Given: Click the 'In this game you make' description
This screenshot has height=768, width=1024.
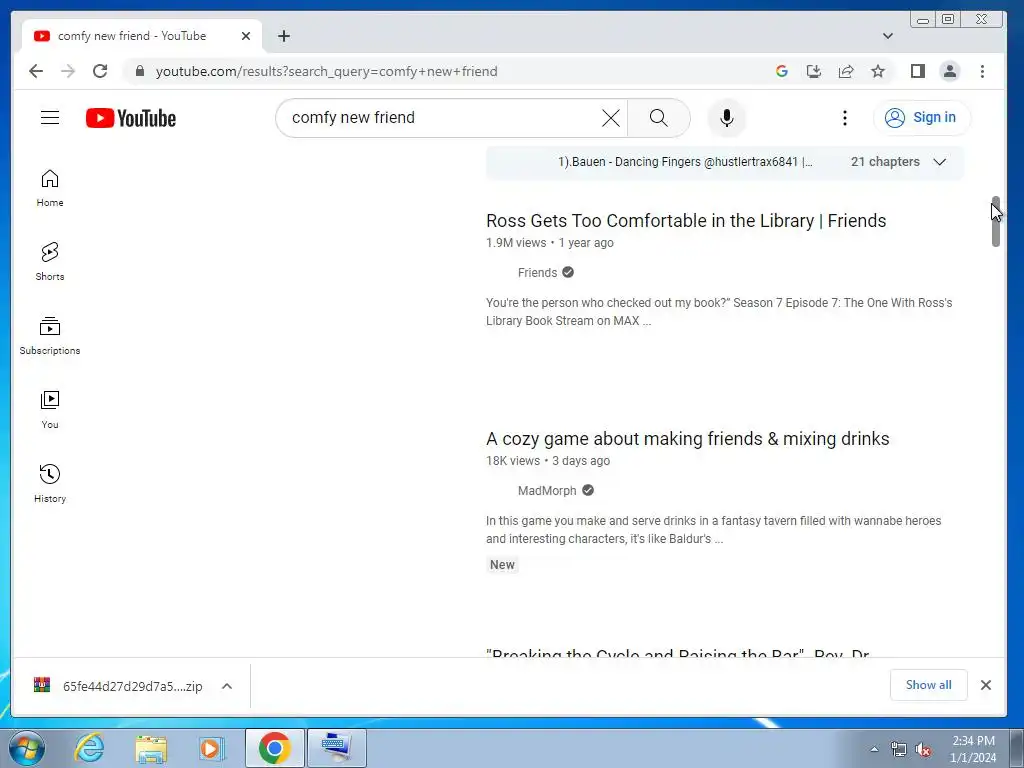Looking at the screenshot, I should point(713,530).
